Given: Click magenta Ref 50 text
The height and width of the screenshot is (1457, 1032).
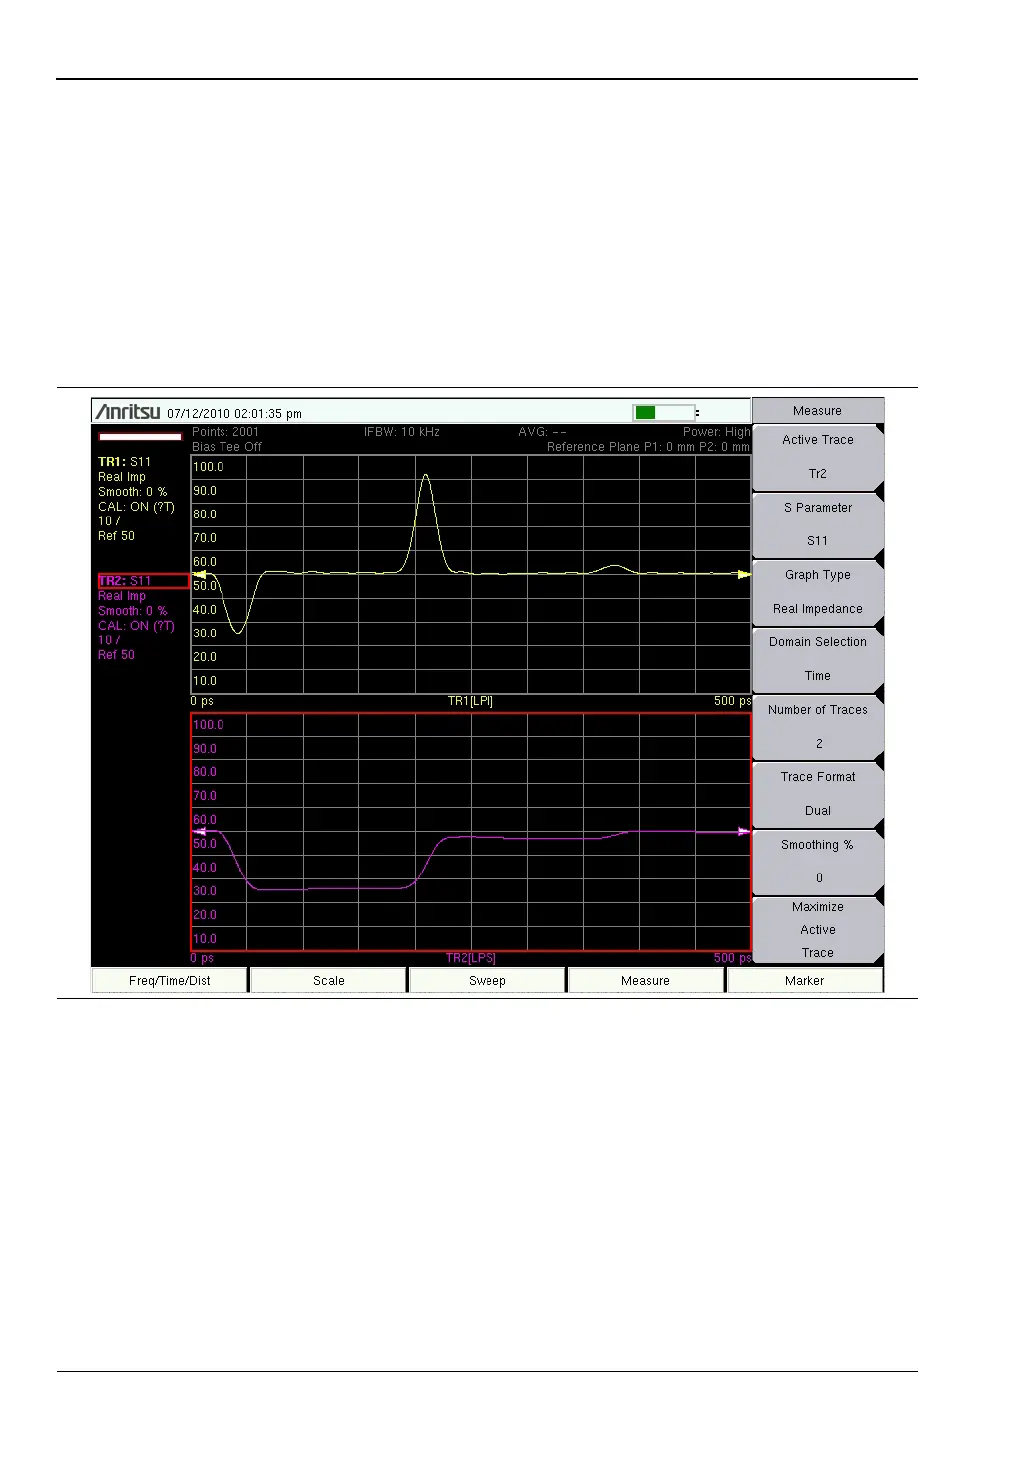Looking at the screenshot, I should [116, 655].
